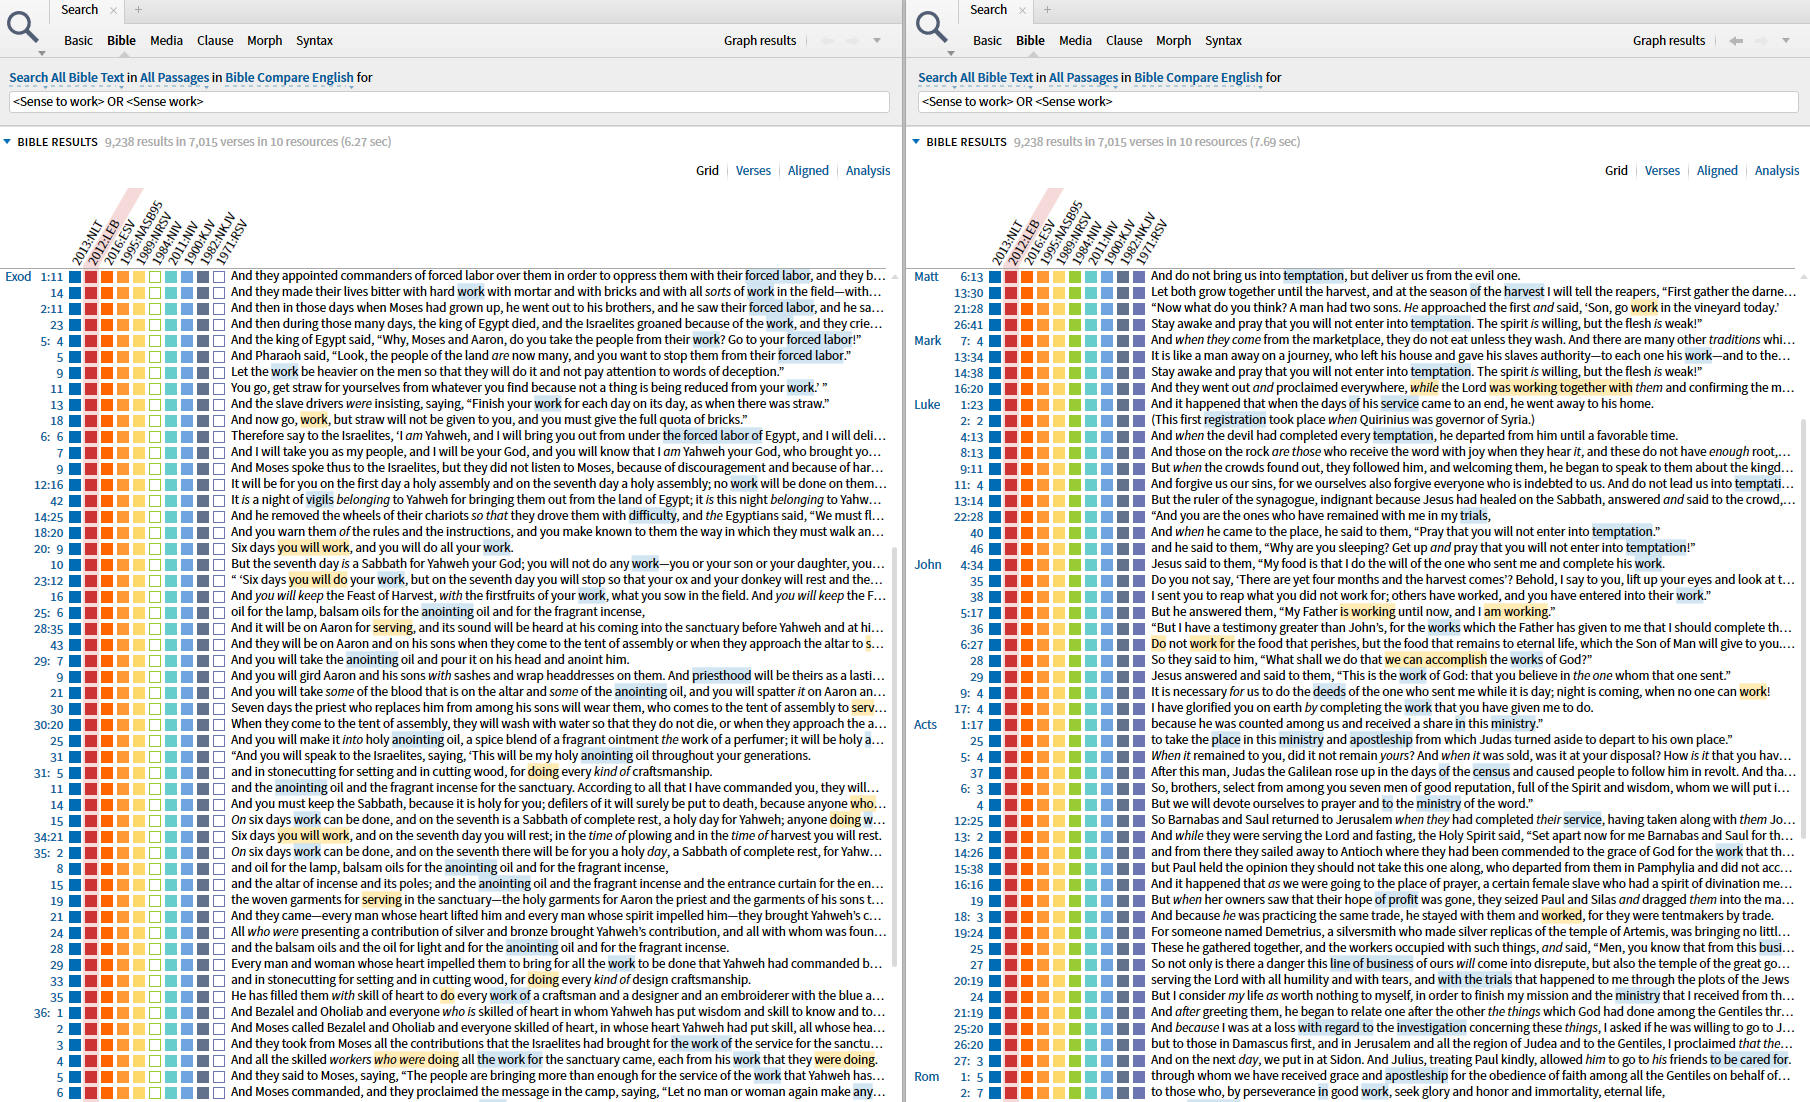Switch to Syntax search in right panel
This screenshot has width=1810, height=1102.
(x=1223, y=41)
